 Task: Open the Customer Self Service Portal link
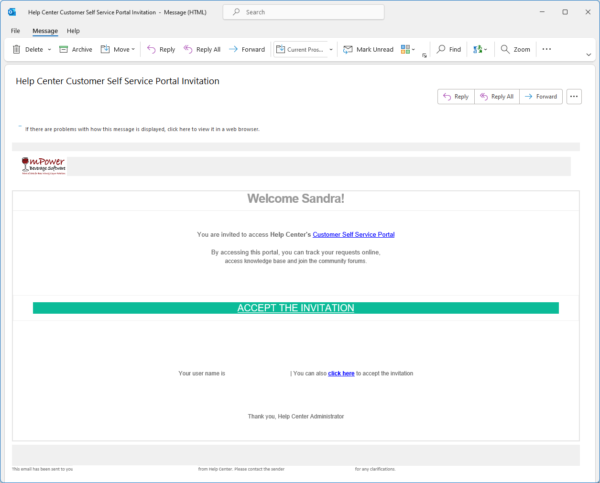(353, 234)
